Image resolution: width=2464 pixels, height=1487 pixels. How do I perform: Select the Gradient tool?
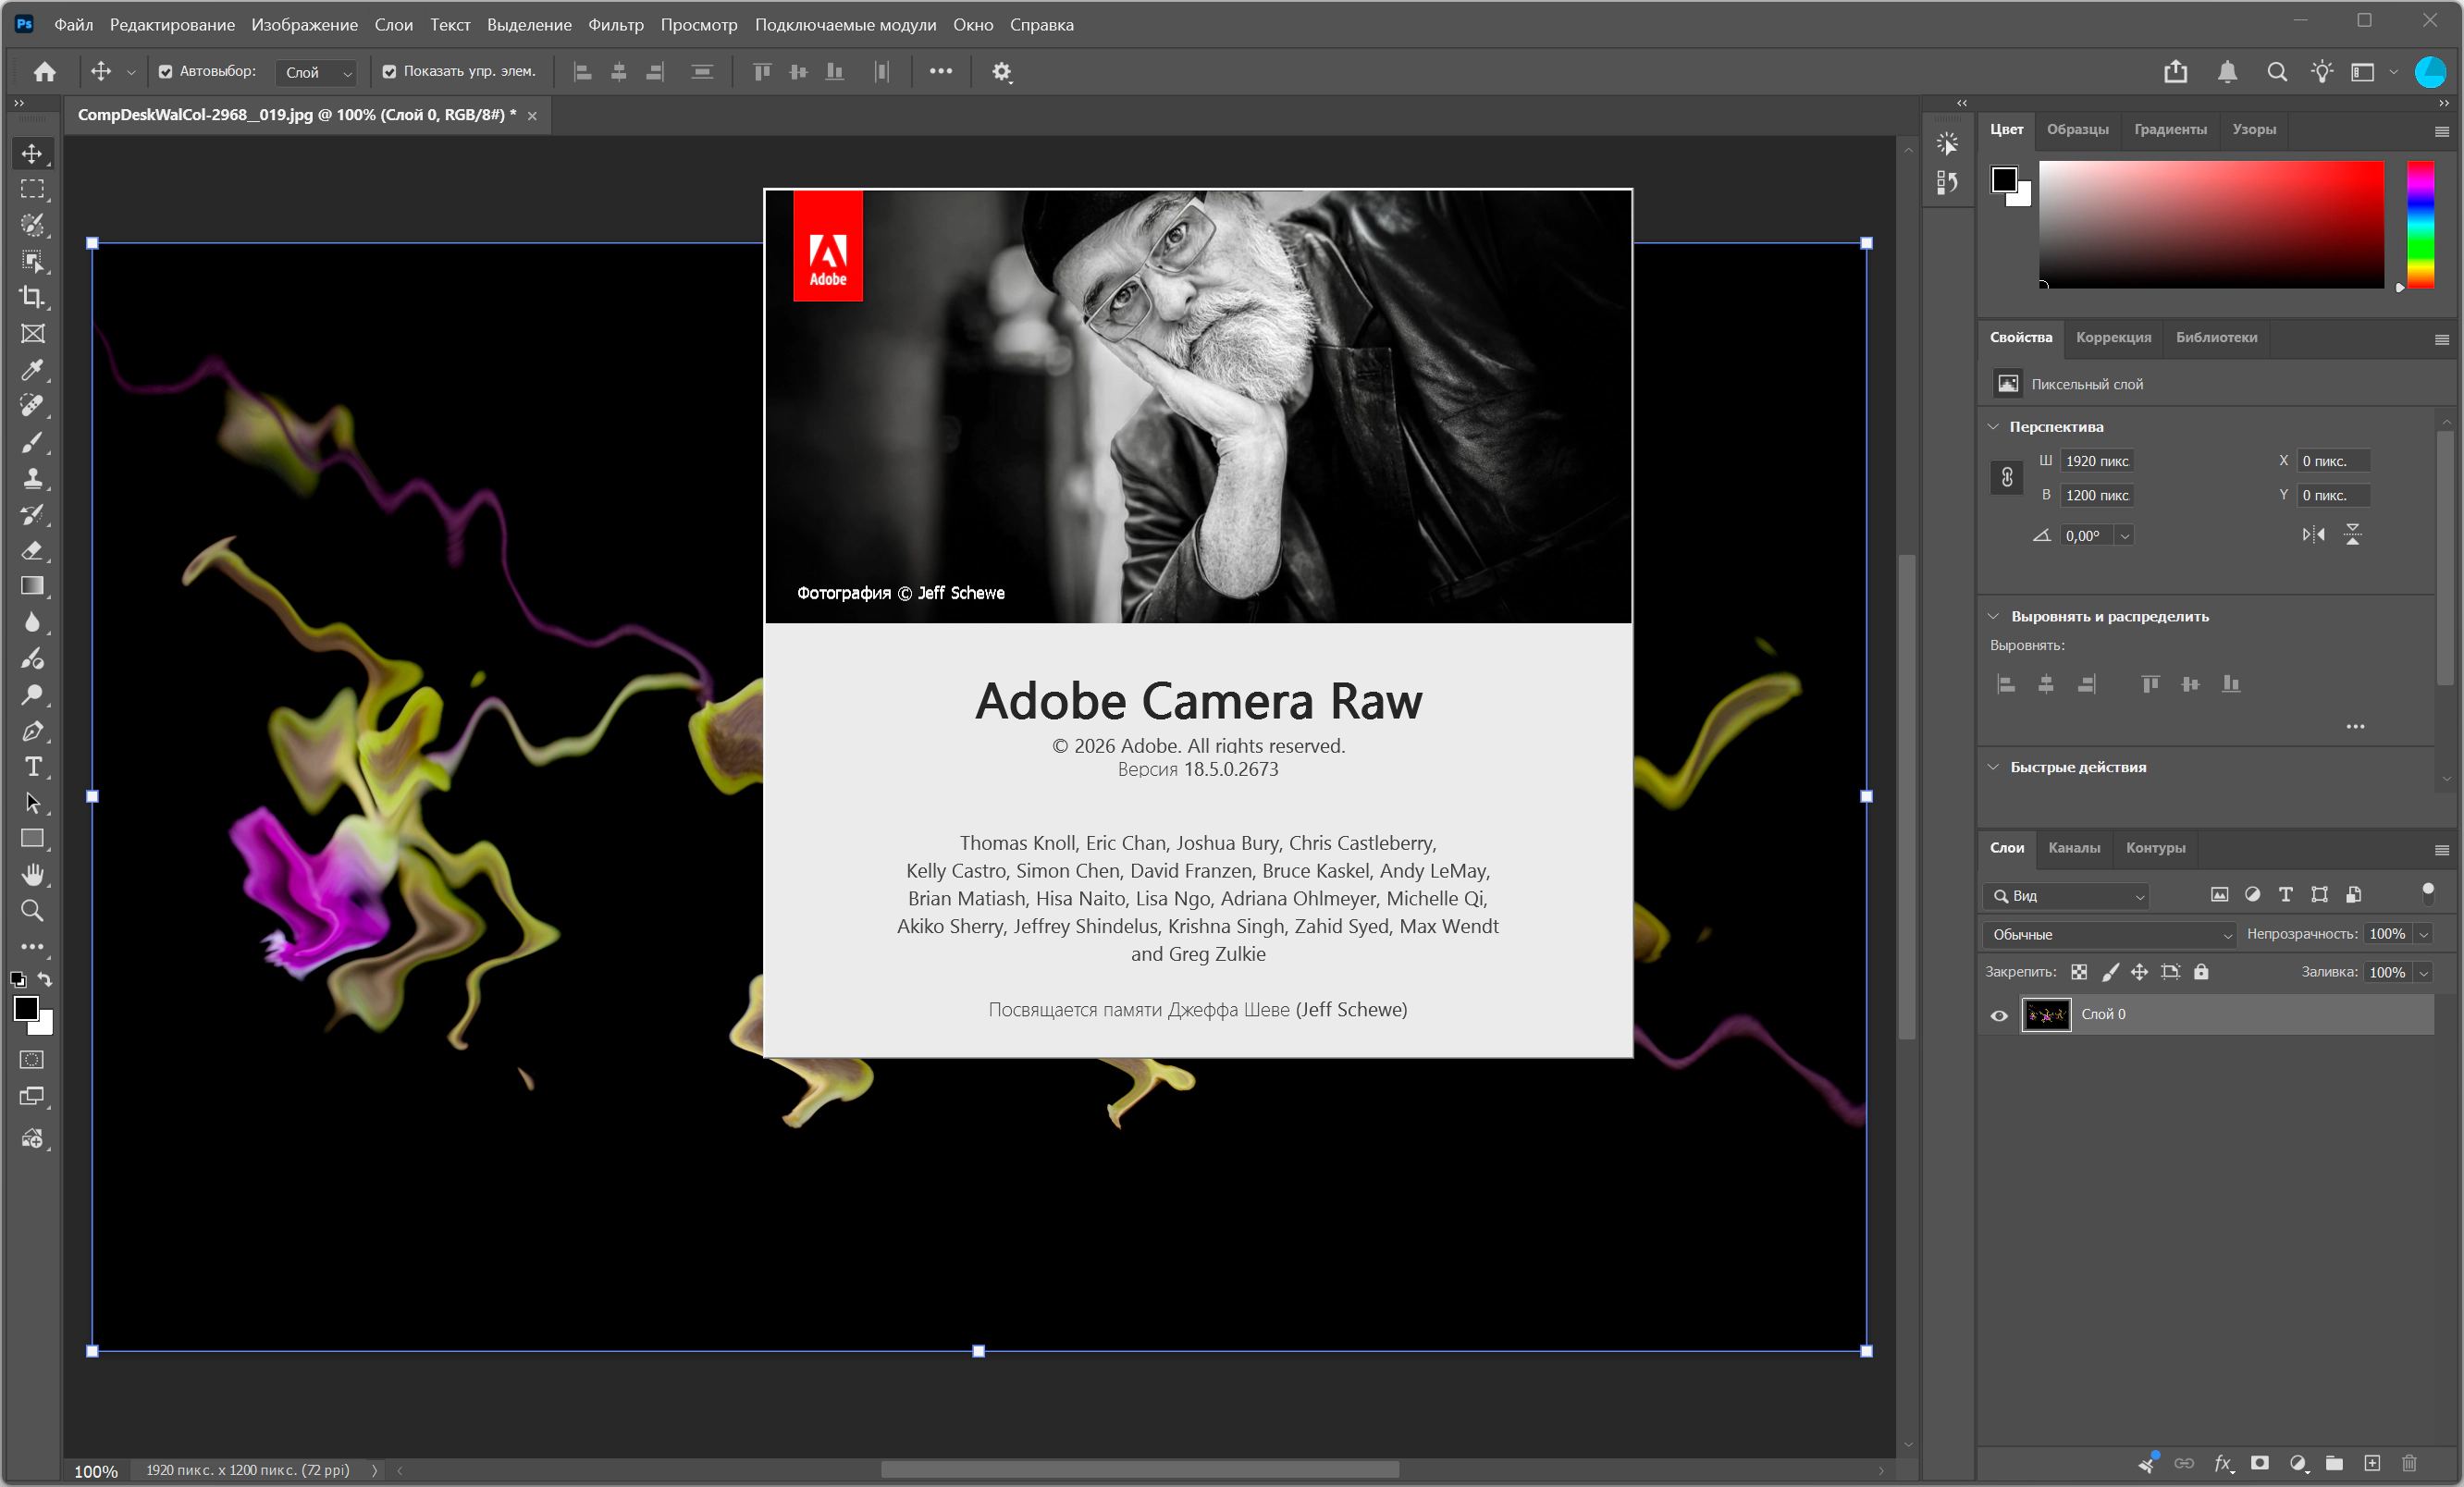click(x=32, y=586)
